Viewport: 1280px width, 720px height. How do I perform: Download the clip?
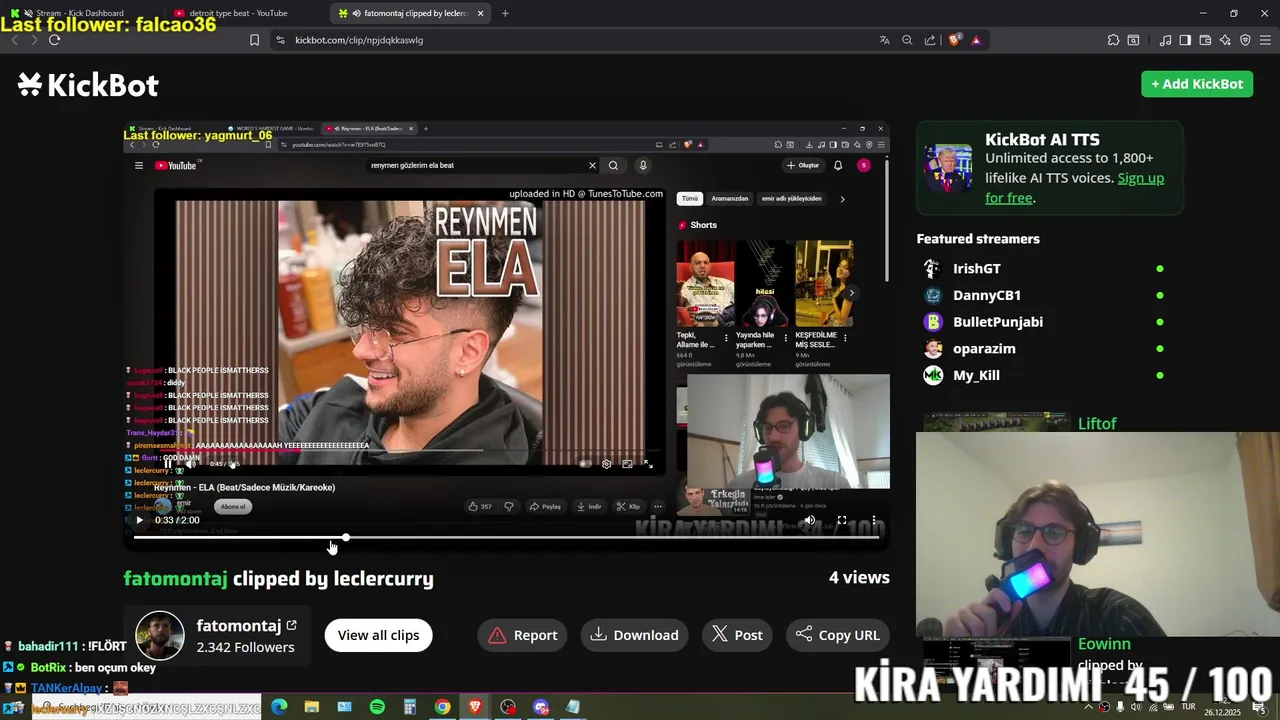click(x=635, y=635)
